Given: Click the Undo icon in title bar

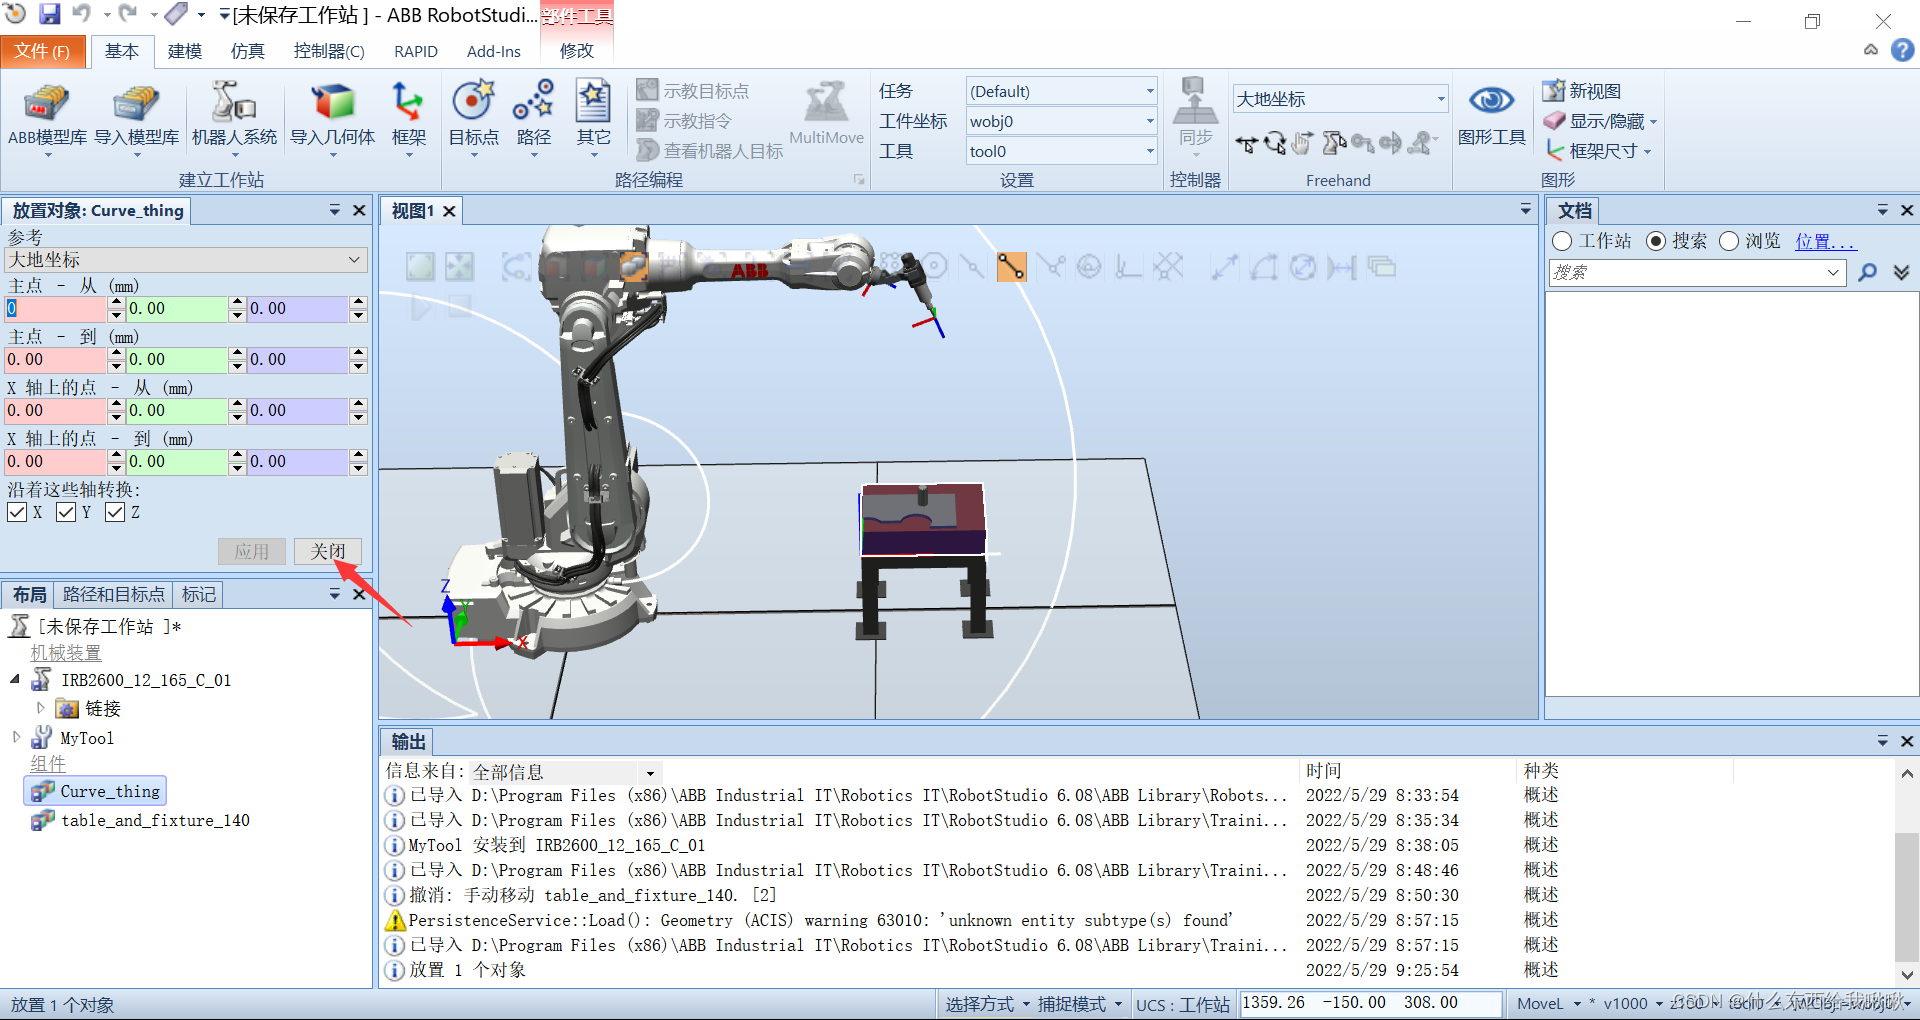Looking at the screenshot, I should (x=82, y=14).
